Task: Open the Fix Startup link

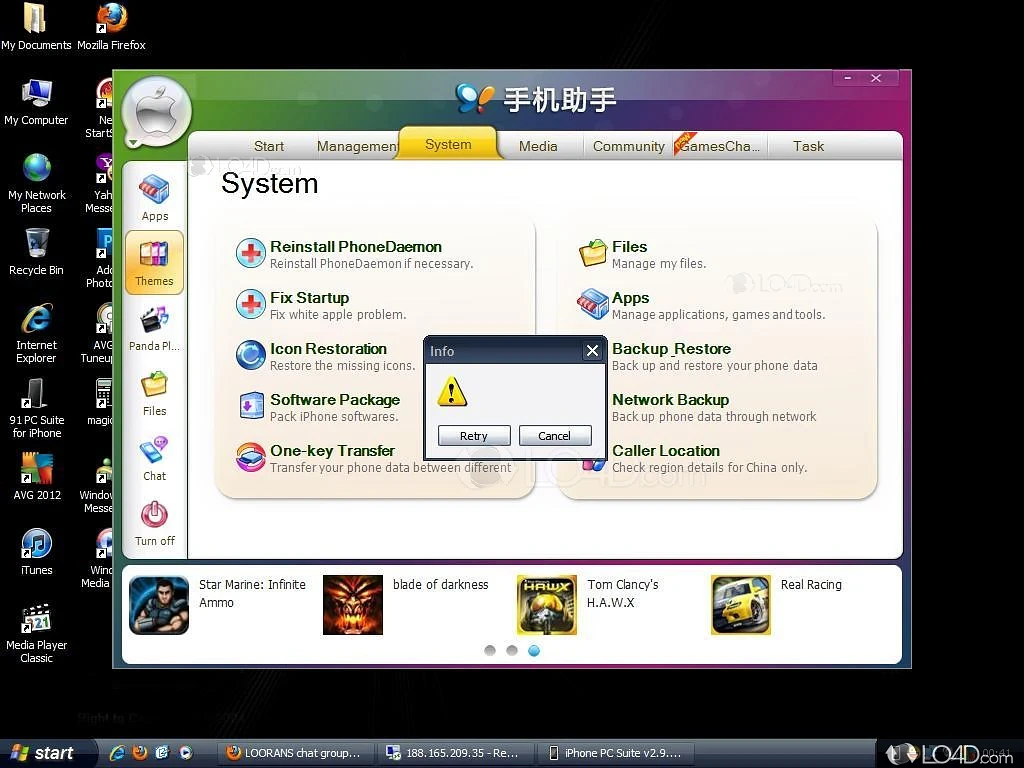Action: 310,298
